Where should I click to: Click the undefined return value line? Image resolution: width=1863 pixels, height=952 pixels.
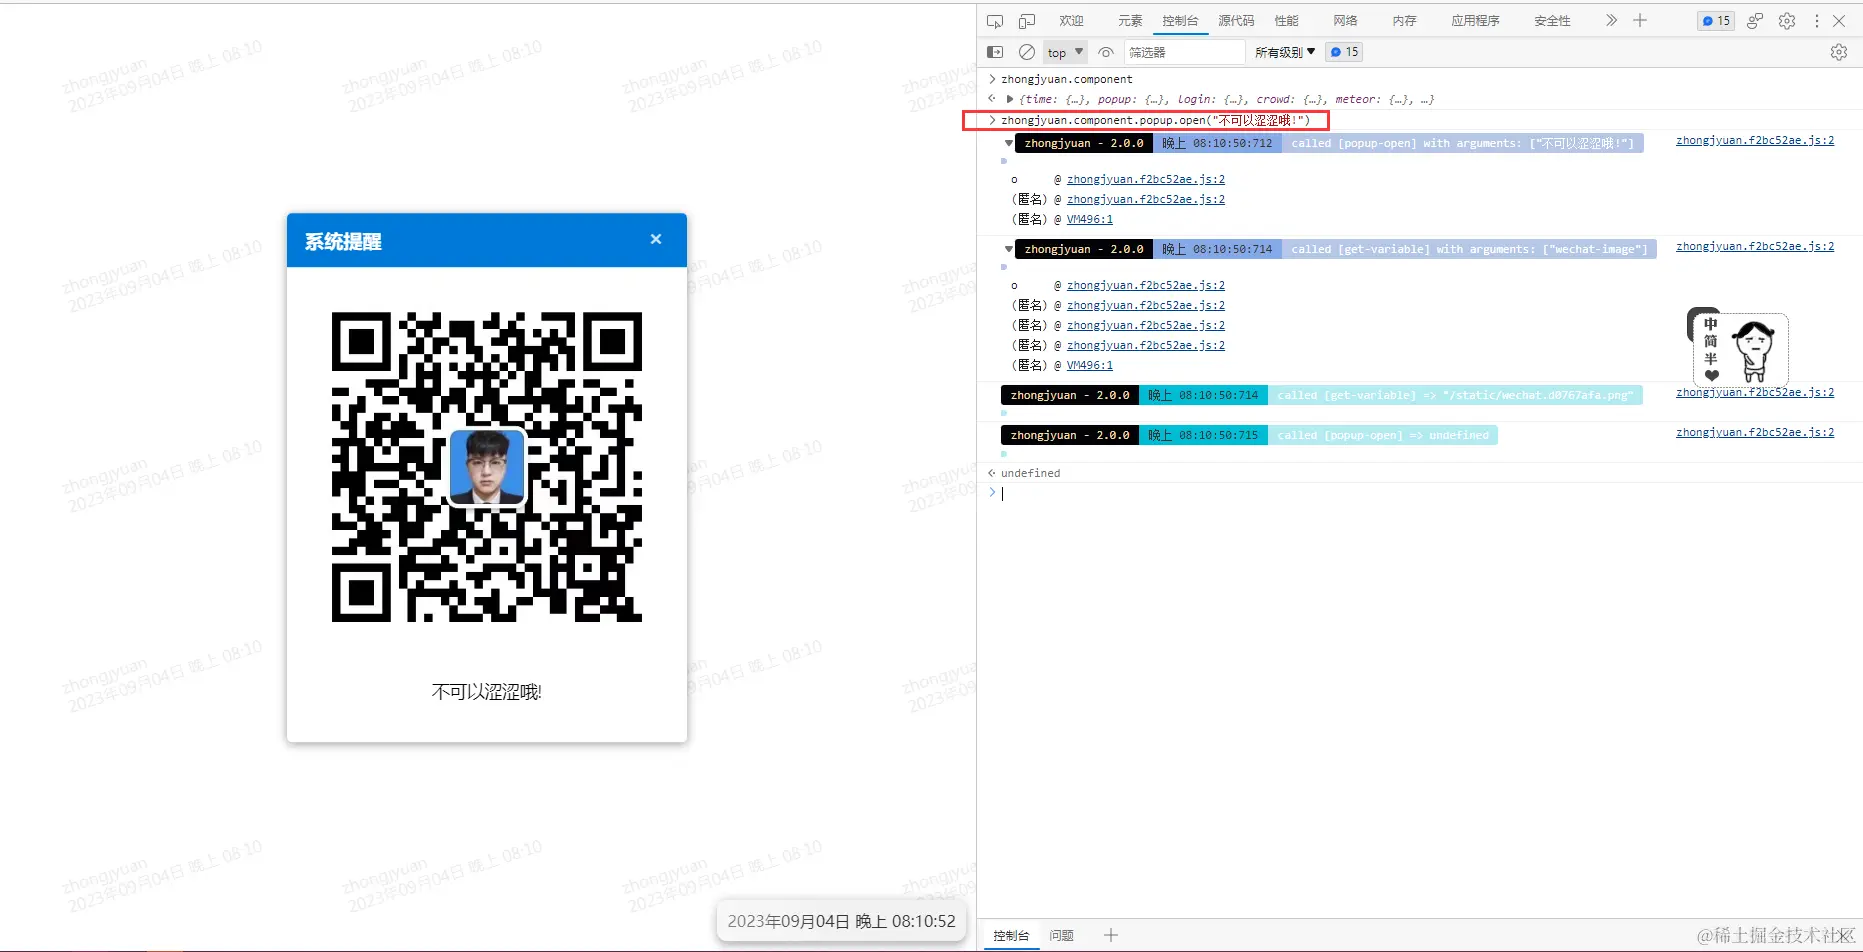point(1030,473)
